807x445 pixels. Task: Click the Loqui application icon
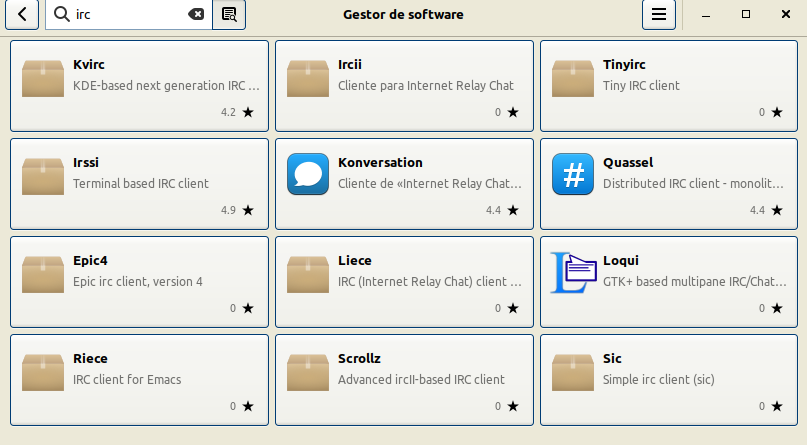[573, 272]
